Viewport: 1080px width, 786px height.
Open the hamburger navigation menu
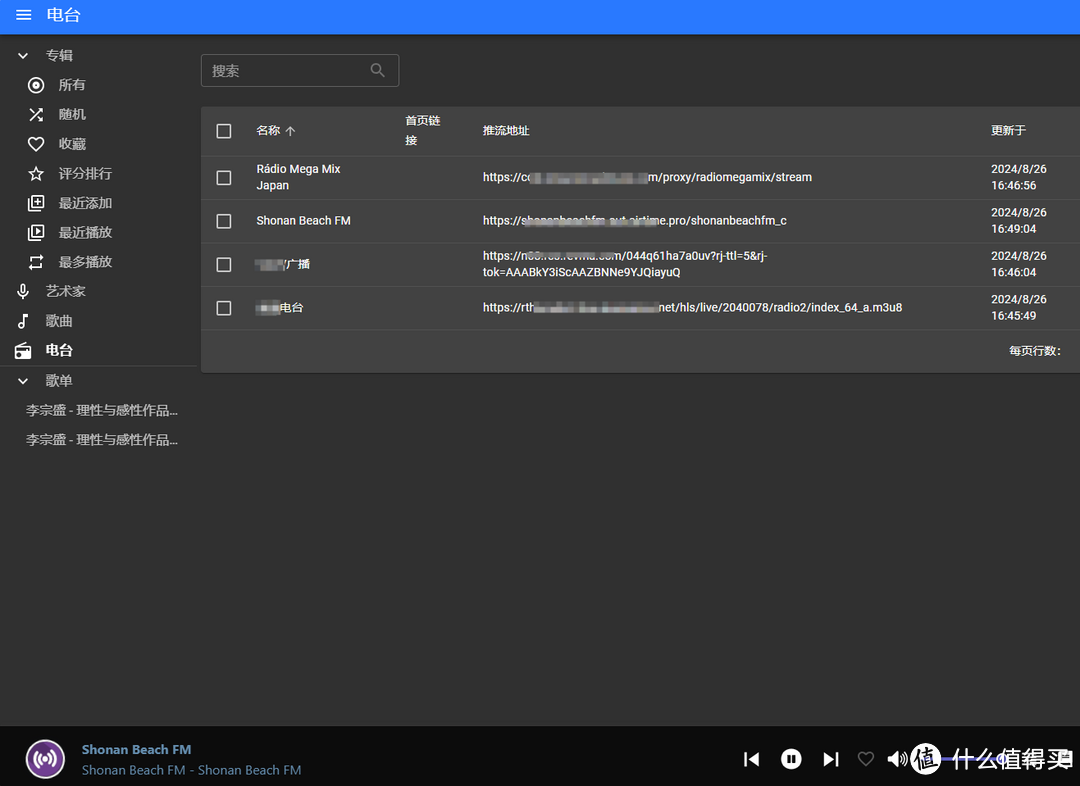click(x=23, y=16)
